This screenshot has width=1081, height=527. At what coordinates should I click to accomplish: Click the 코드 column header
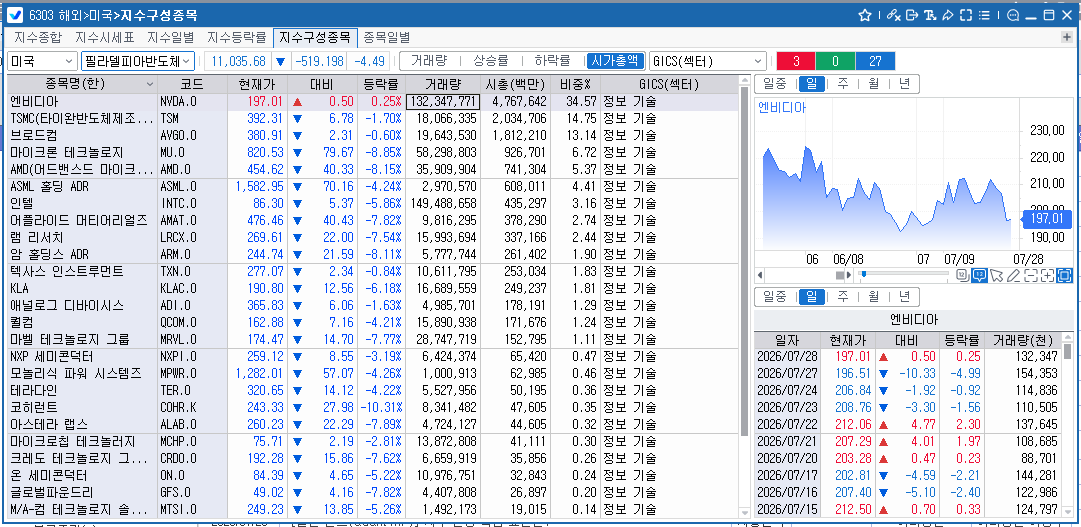(x=192, y=85)
